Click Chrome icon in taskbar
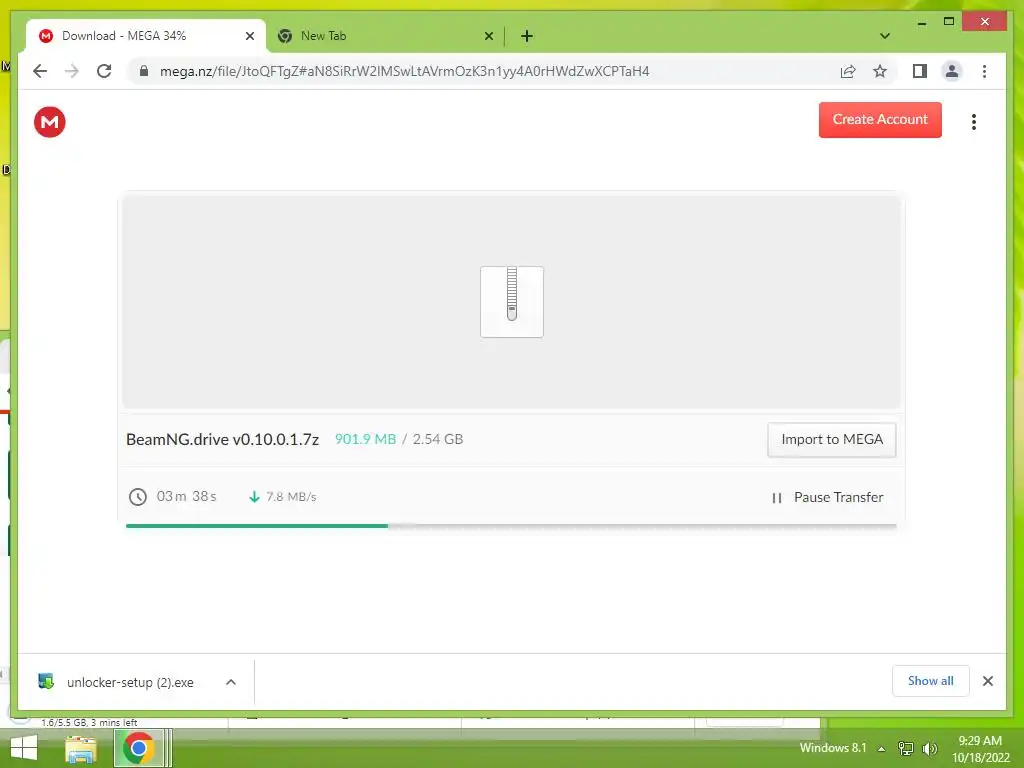 138,748
